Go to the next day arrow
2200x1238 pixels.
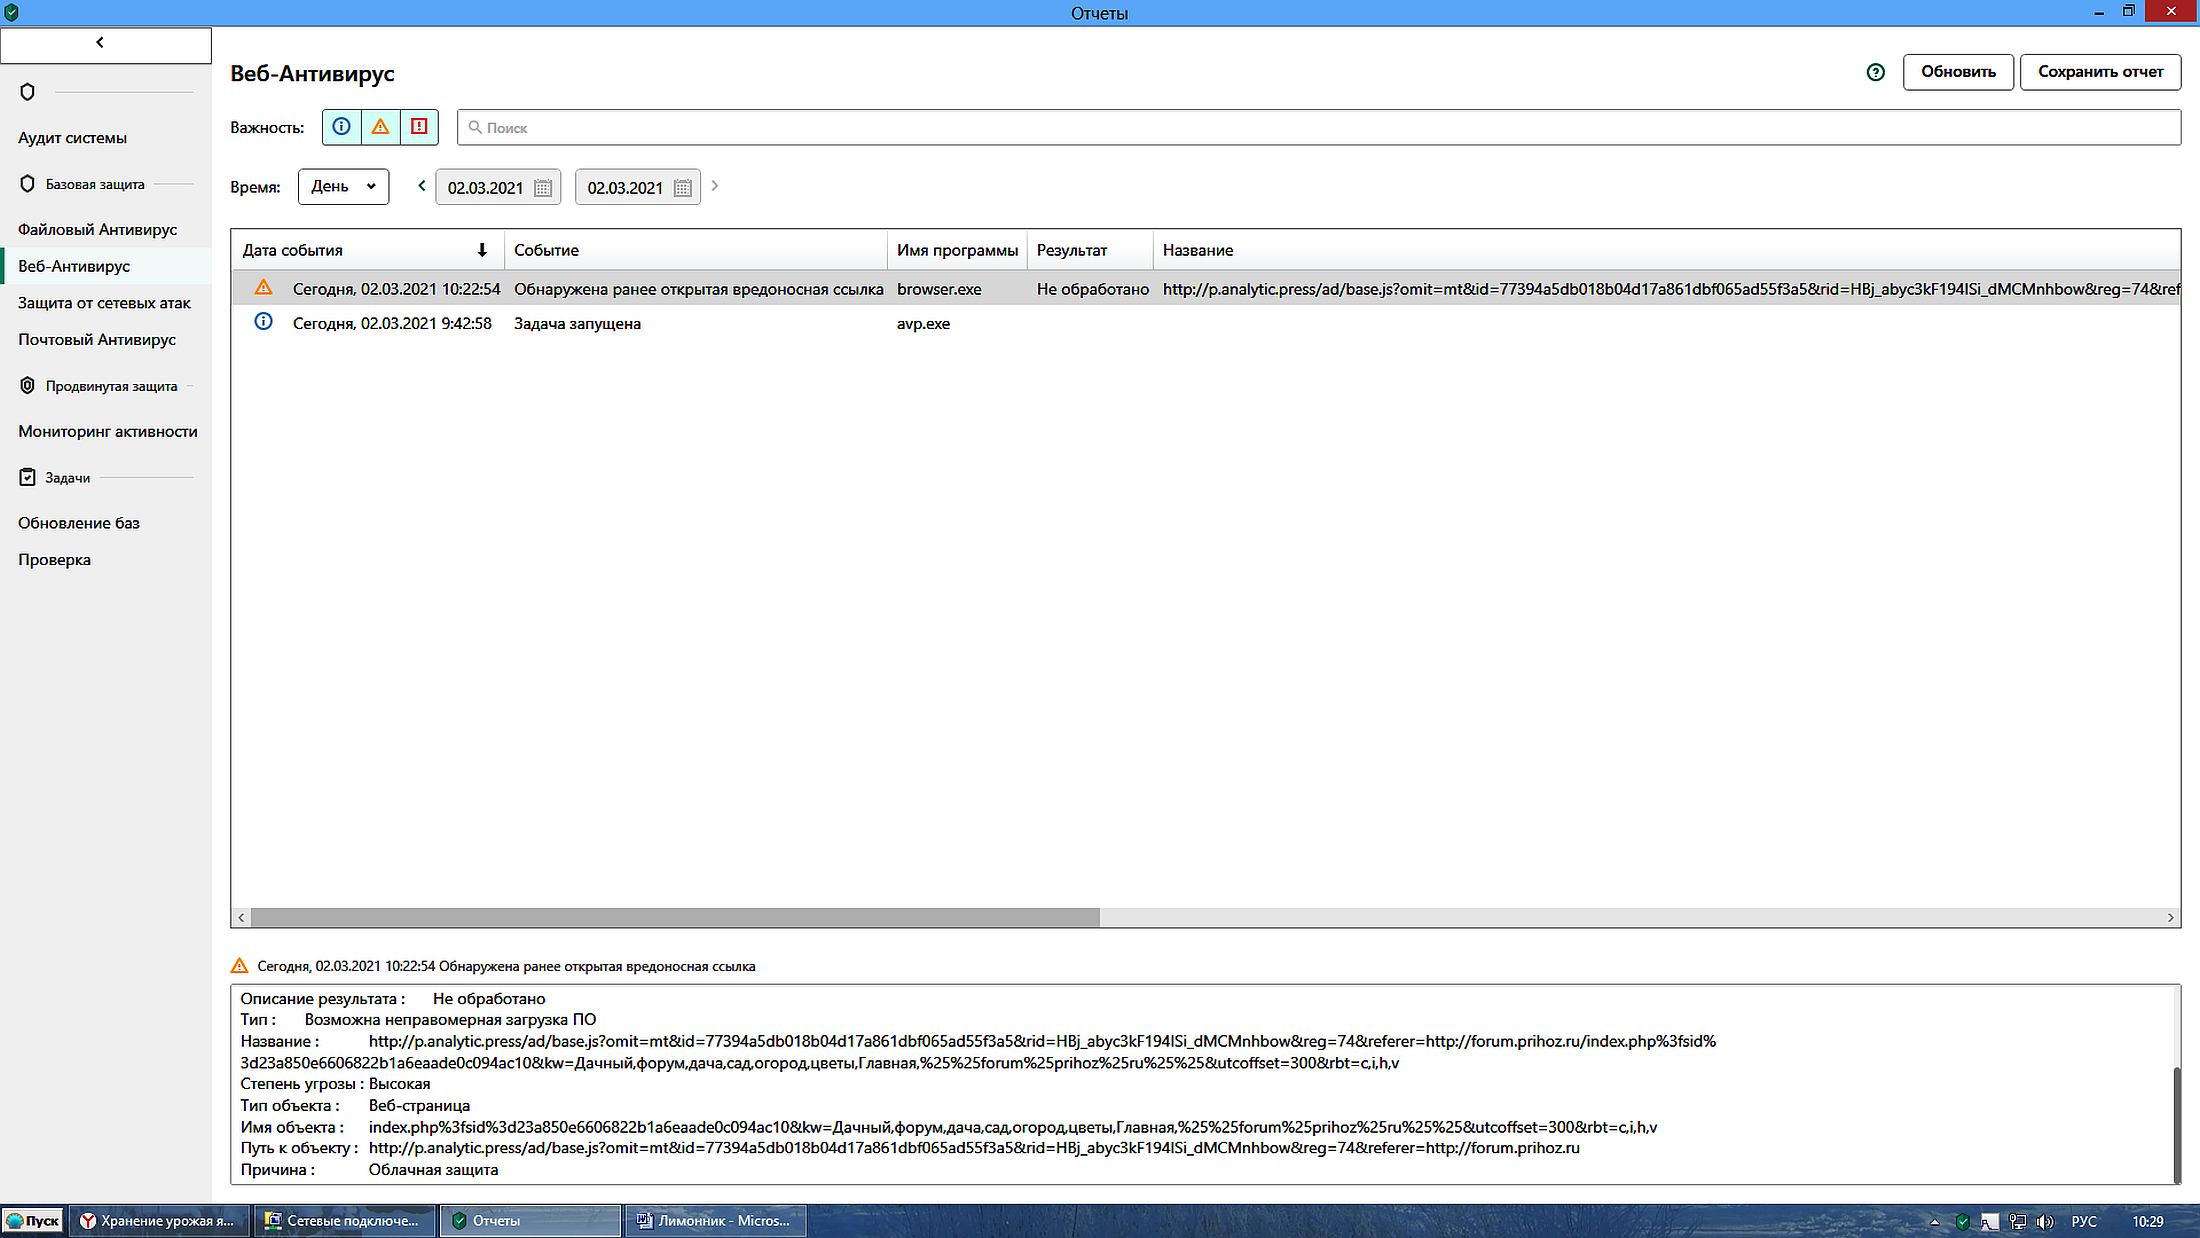(714, 186)
